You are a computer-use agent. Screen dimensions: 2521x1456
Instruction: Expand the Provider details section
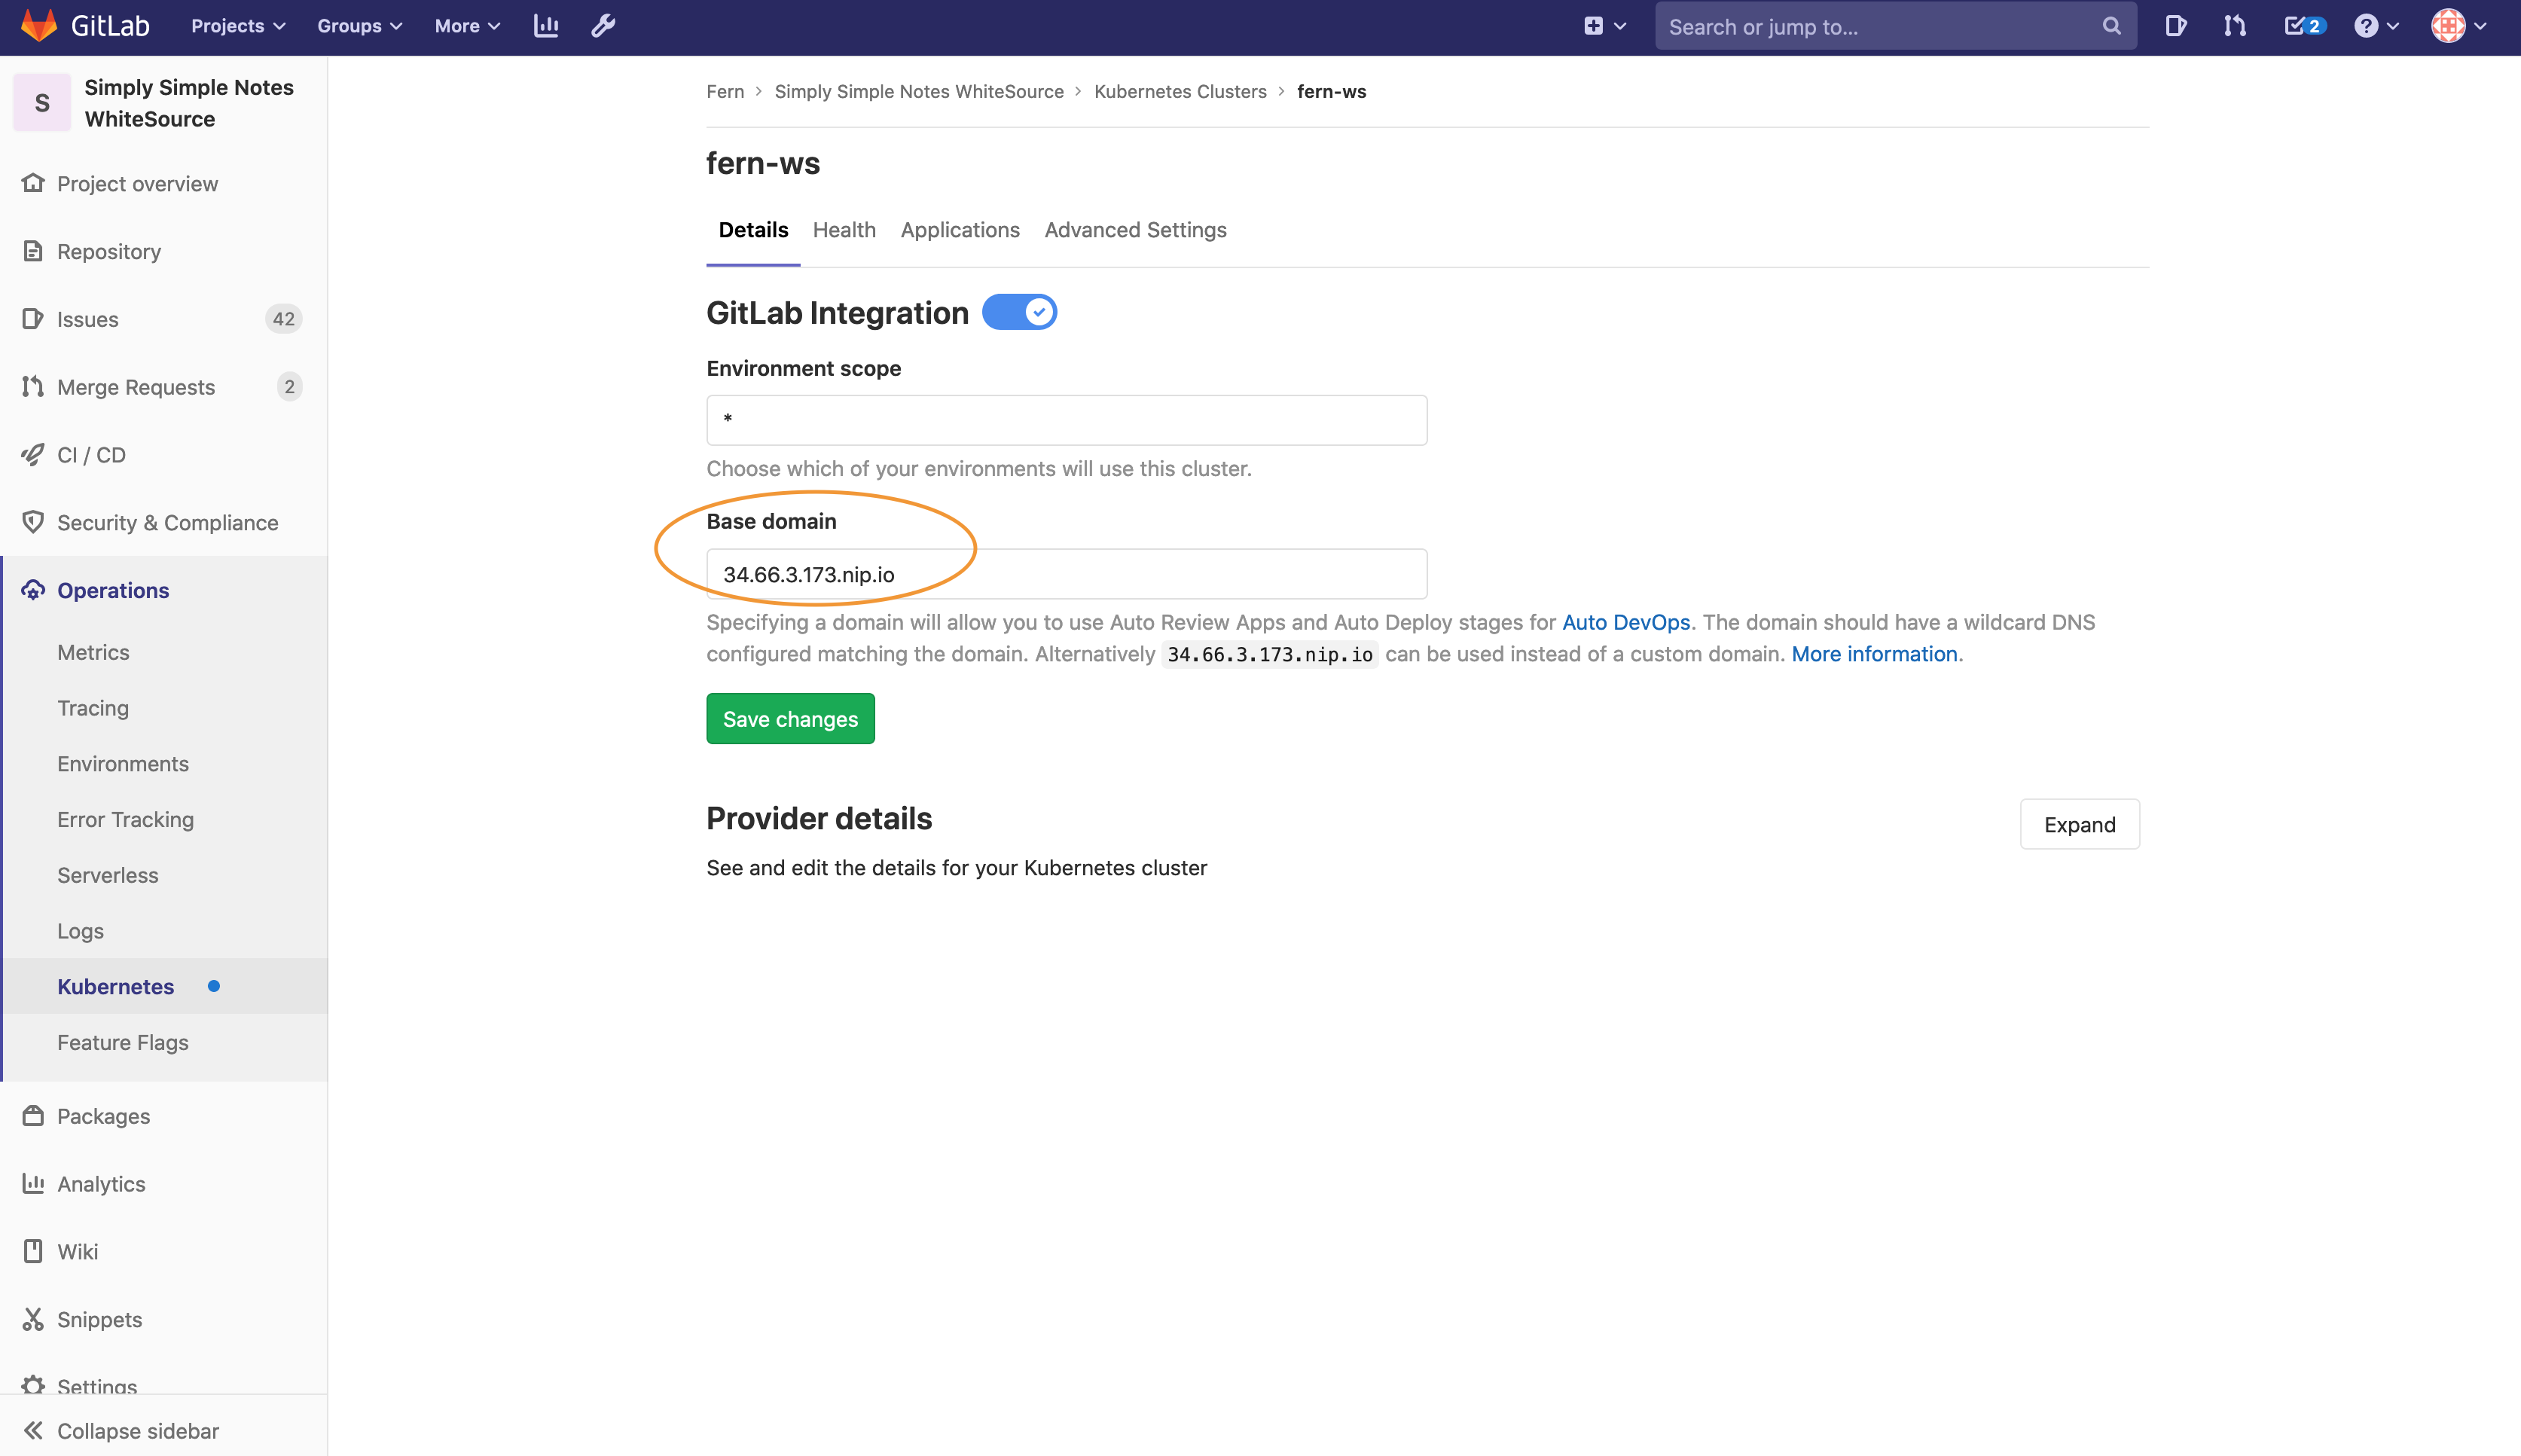pyautogui.click(x=2079, y=824)
